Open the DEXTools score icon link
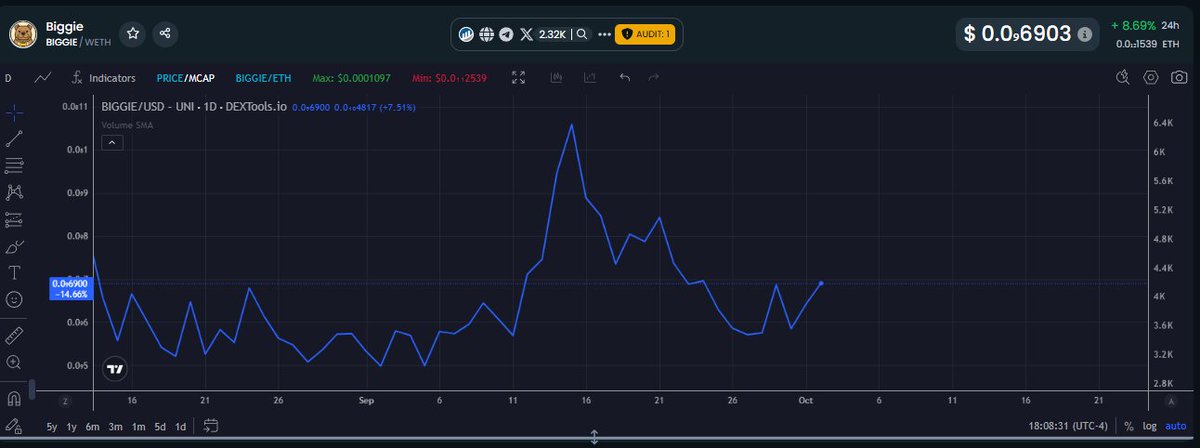This screenshot has width=1200, height=448. click(466, 34)
